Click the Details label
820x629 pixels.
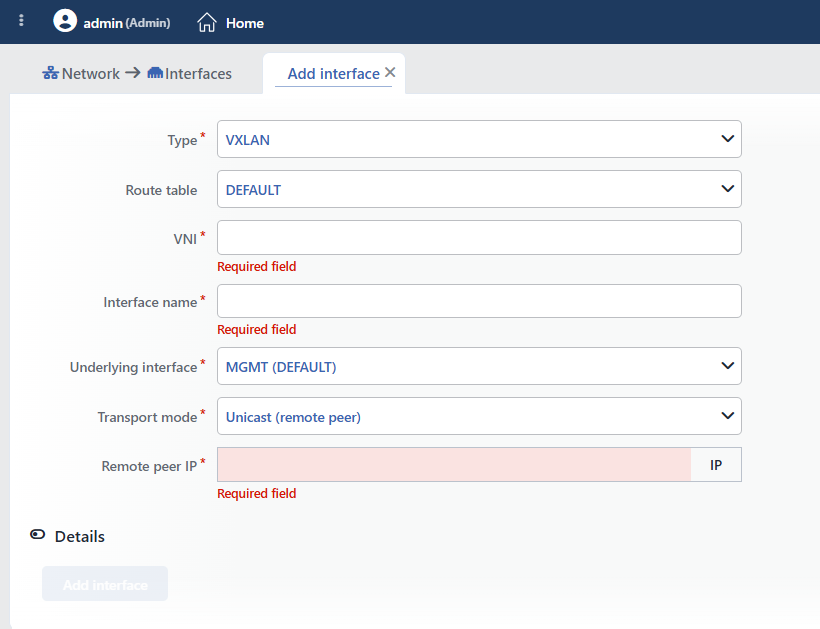[79, 536]
